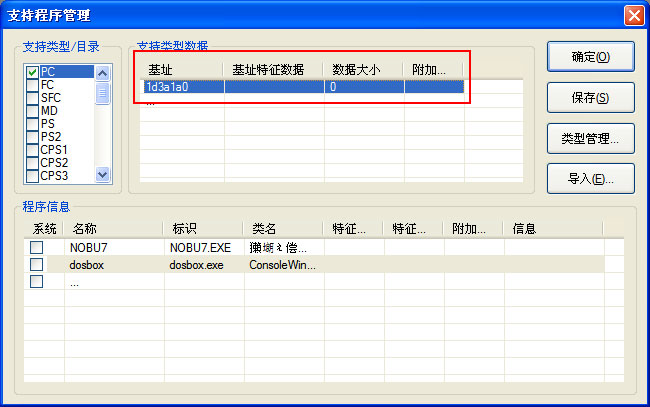Check the FC support type checkbox
The height and width of the screenshot is (407, 650).
pos(33,85)
